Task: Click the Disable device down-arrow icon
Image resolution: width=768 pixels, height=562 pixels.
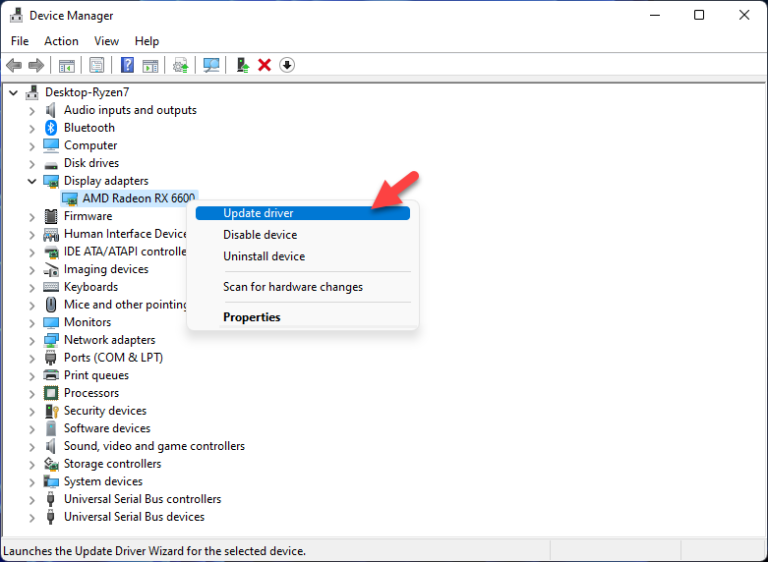Action: pyautogui.click(x=287, y=65)
